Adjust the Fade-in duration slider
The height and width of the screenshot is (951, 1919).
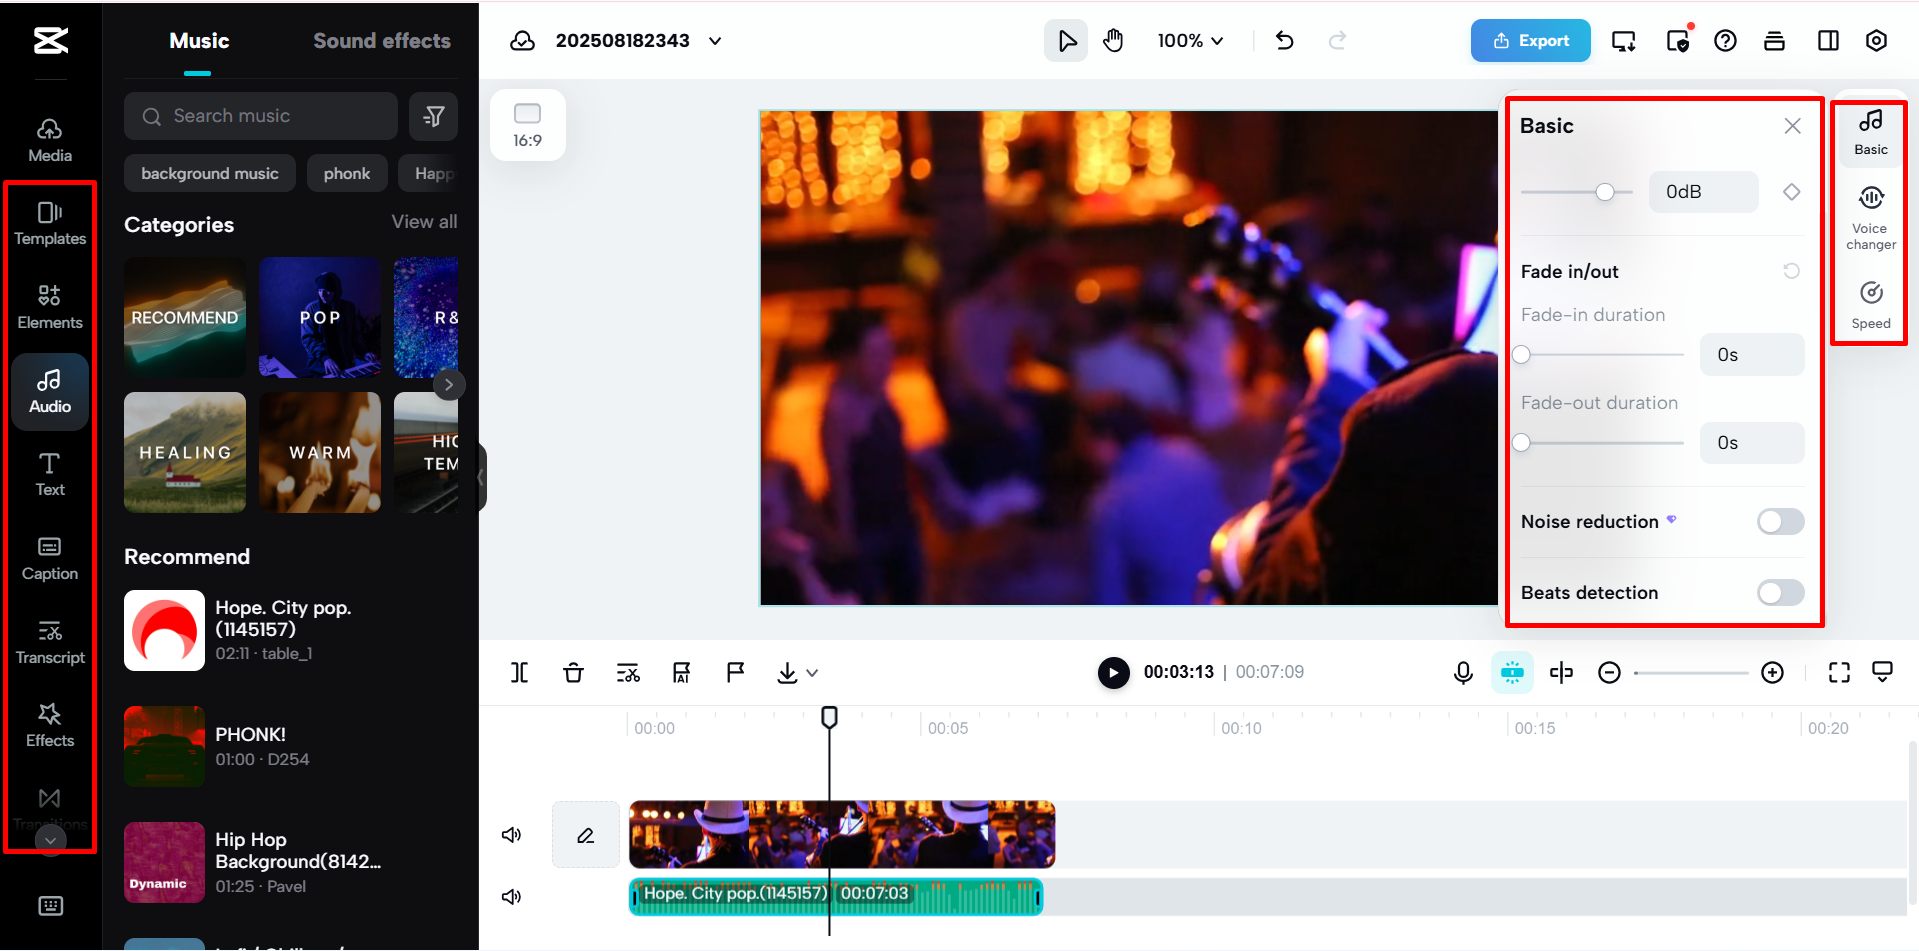click(1522, 355)
